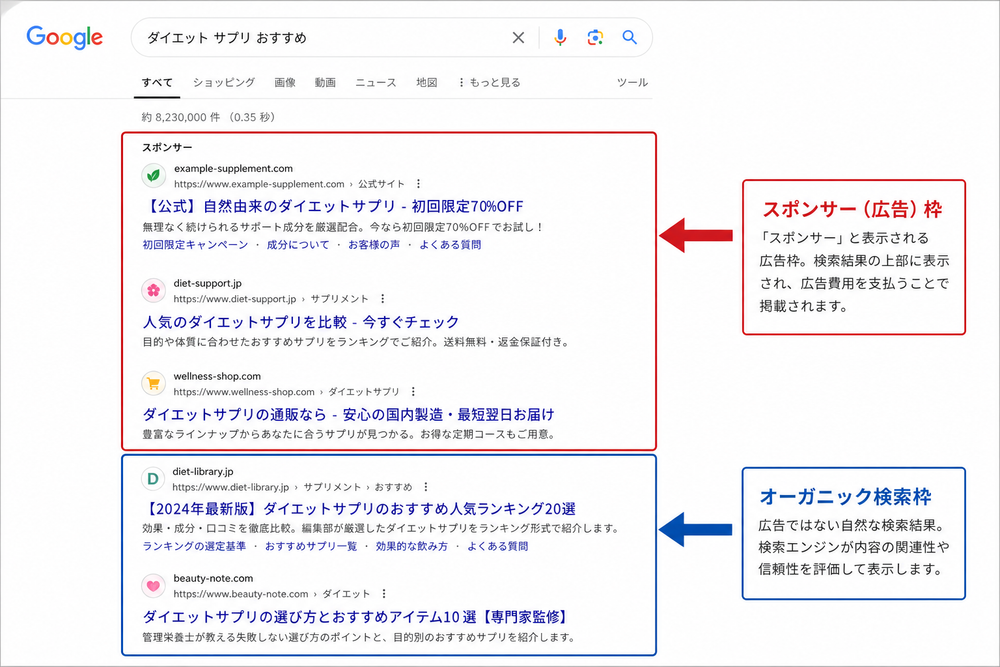Image resolution: width=1000 pixels, height=667 pixels.
Task: Switch to the ショッピング tab
Action: point(224,82)
